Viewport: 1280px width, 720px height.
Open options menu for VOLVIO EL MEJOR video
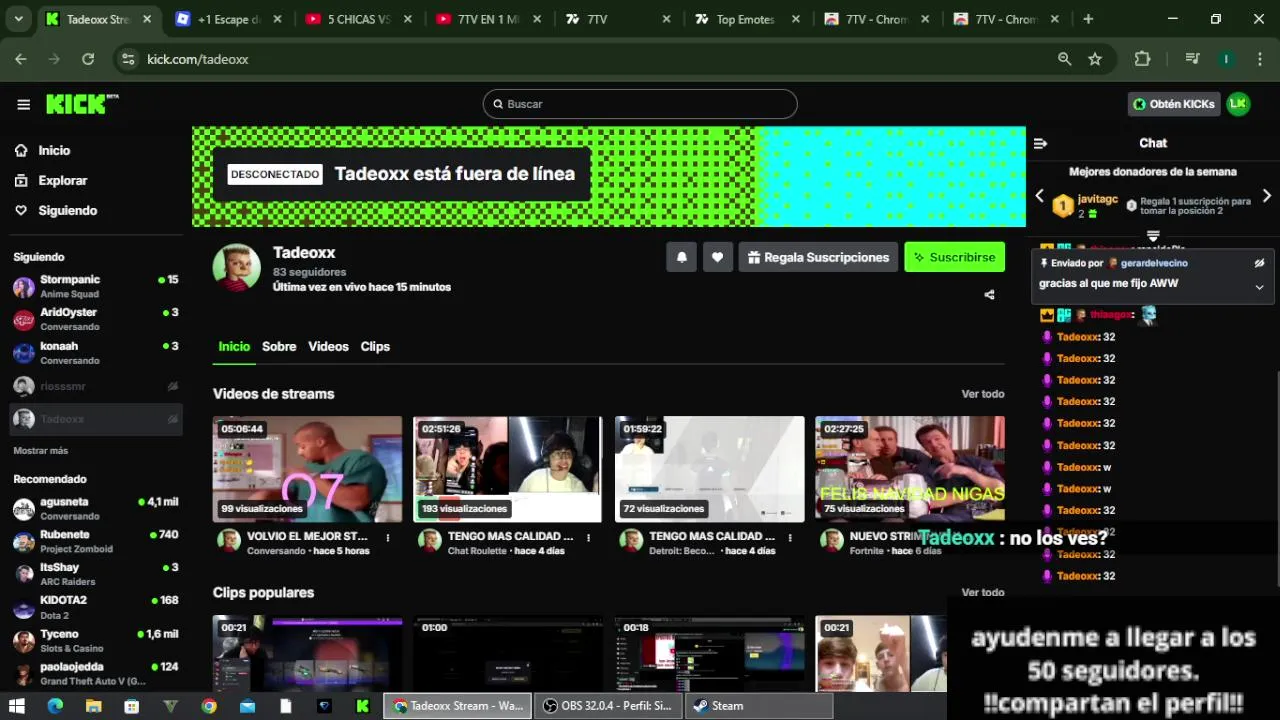[388, 538]
